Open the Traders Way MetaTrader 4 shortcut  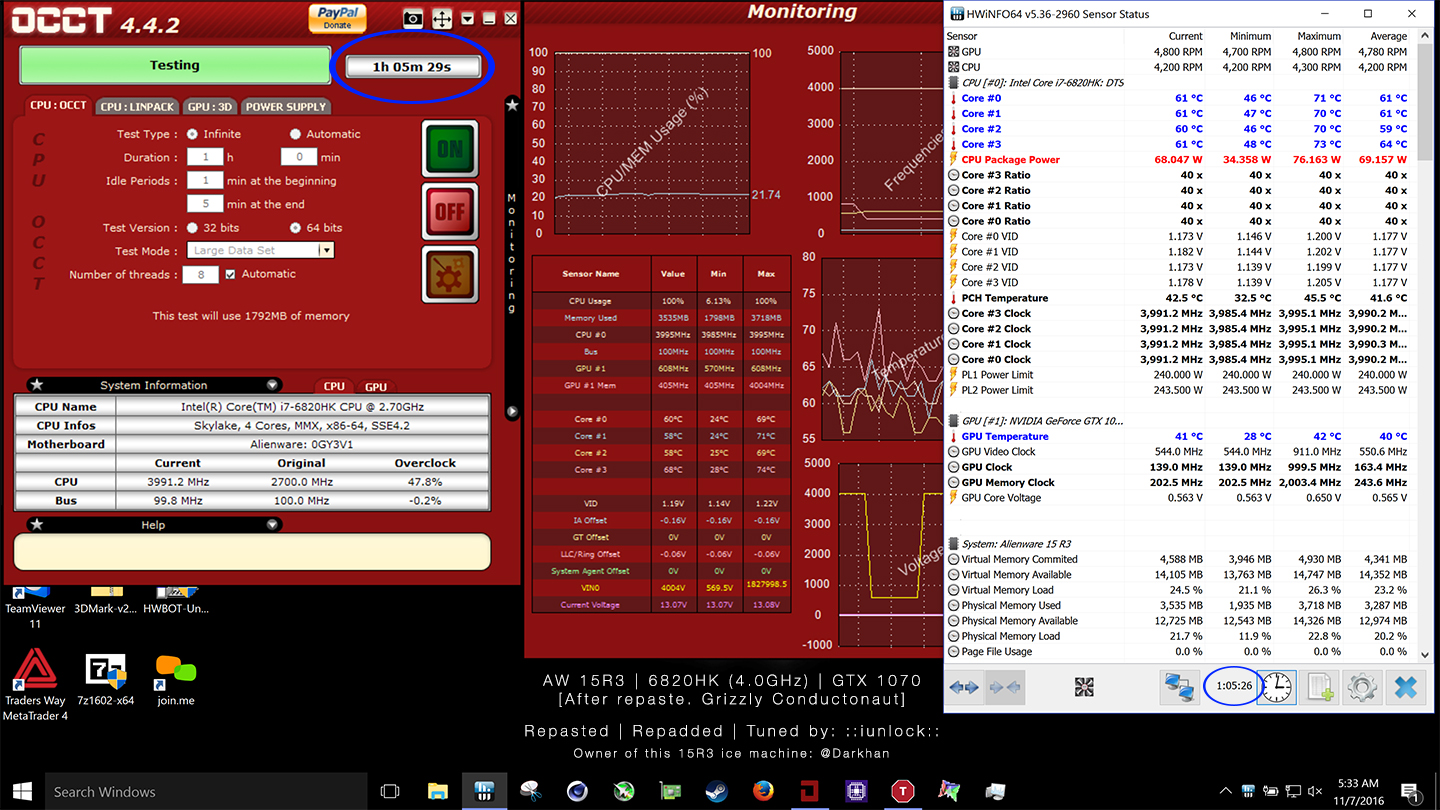pyautogui.click(x=35, y=685)
